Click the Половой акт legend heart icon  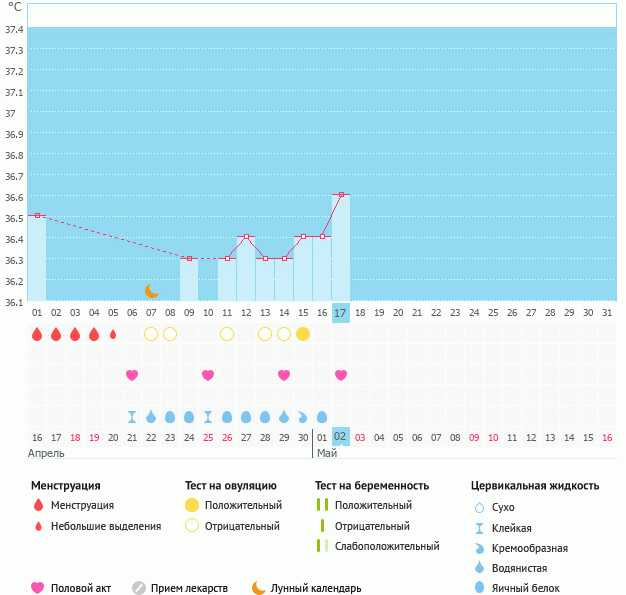tap(38, 588)
